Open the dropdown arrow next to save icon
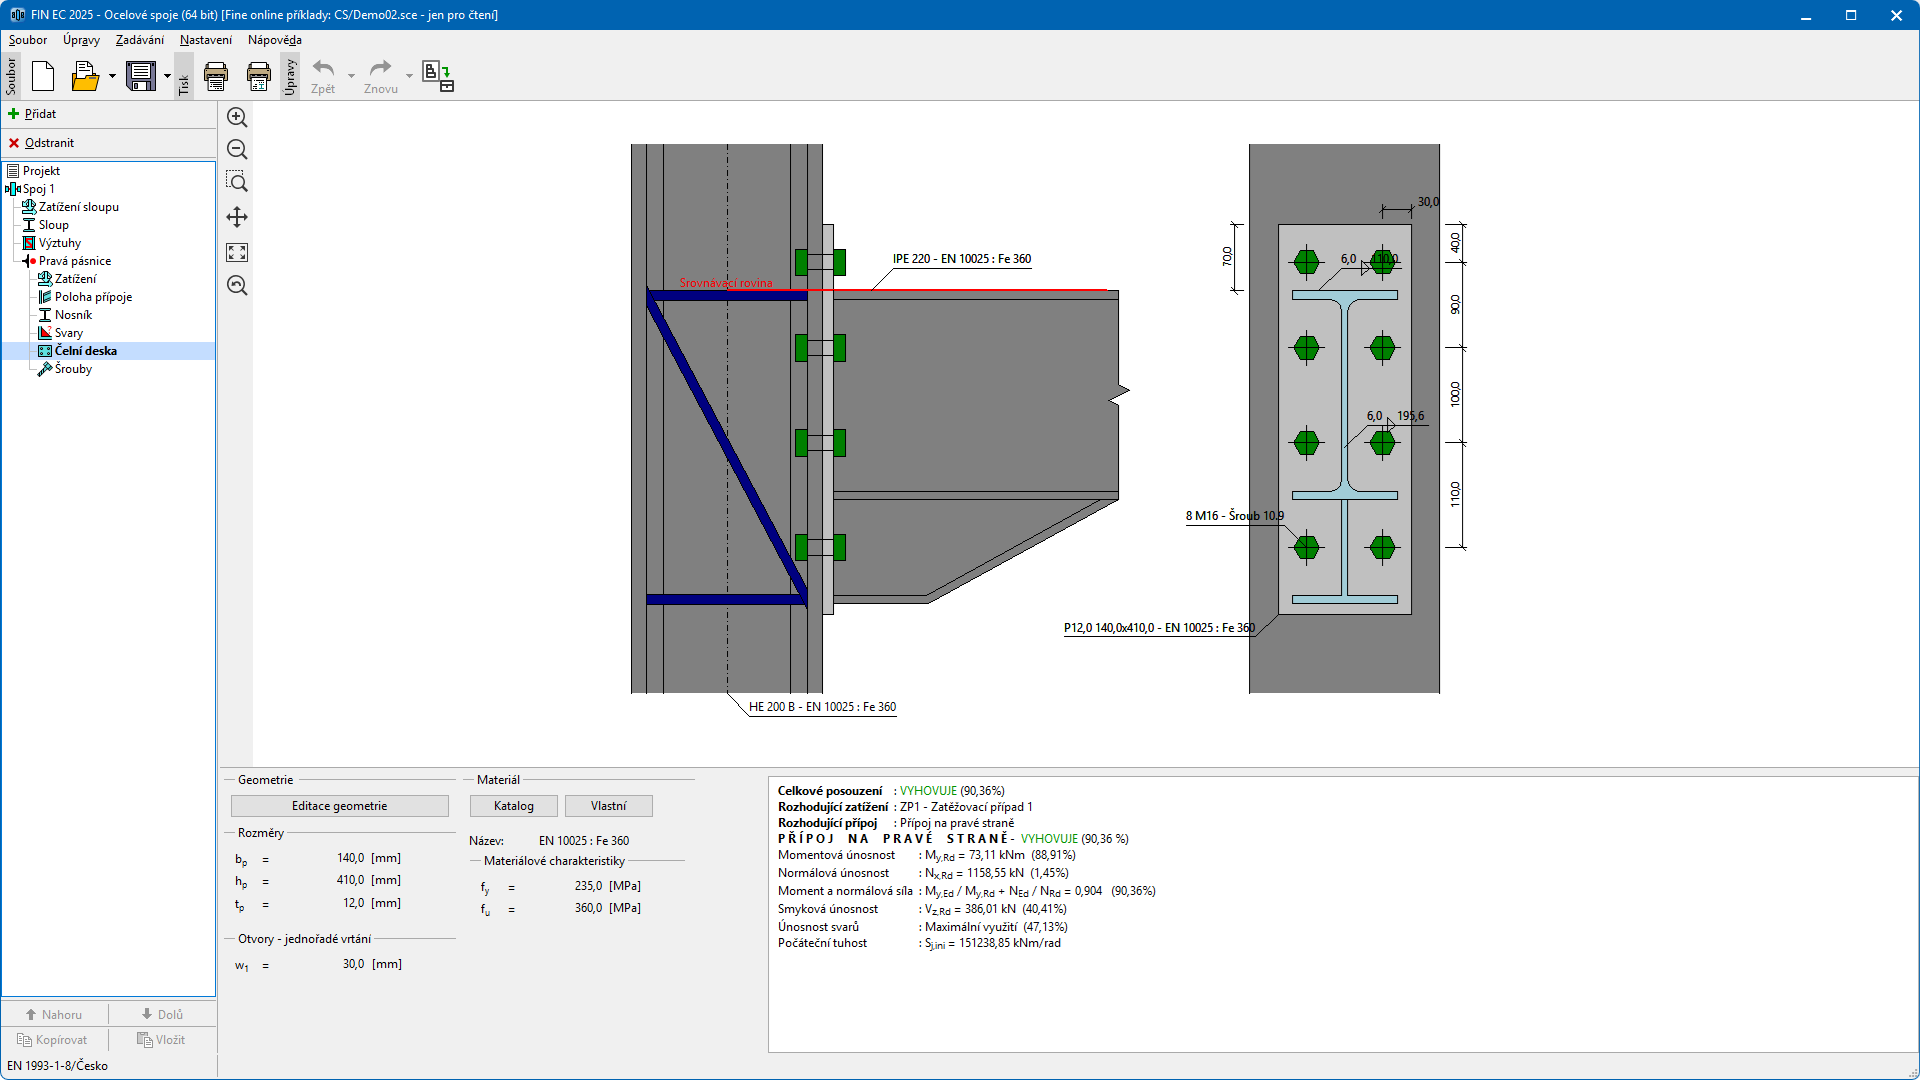Image resolution: width=1920 pixels, height=1080 pixels. pos(167,76)
